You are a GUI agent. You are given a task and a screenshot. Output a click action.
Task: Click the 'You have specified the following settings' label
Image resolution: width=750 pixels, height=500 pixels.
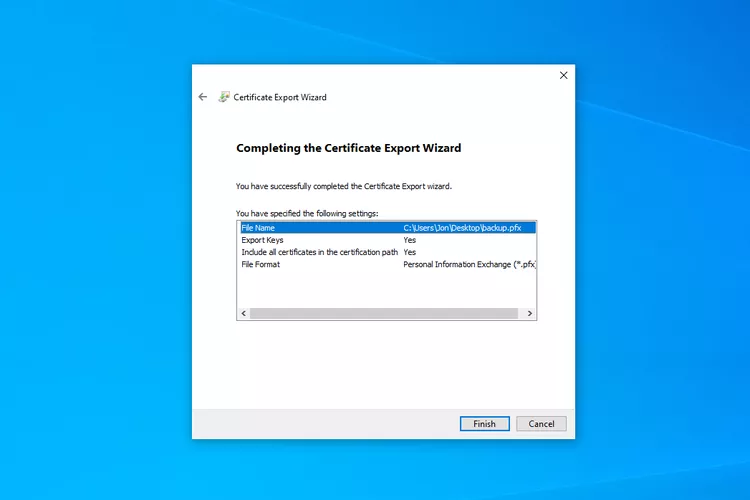pyautogui.click(x=307, y=213)
